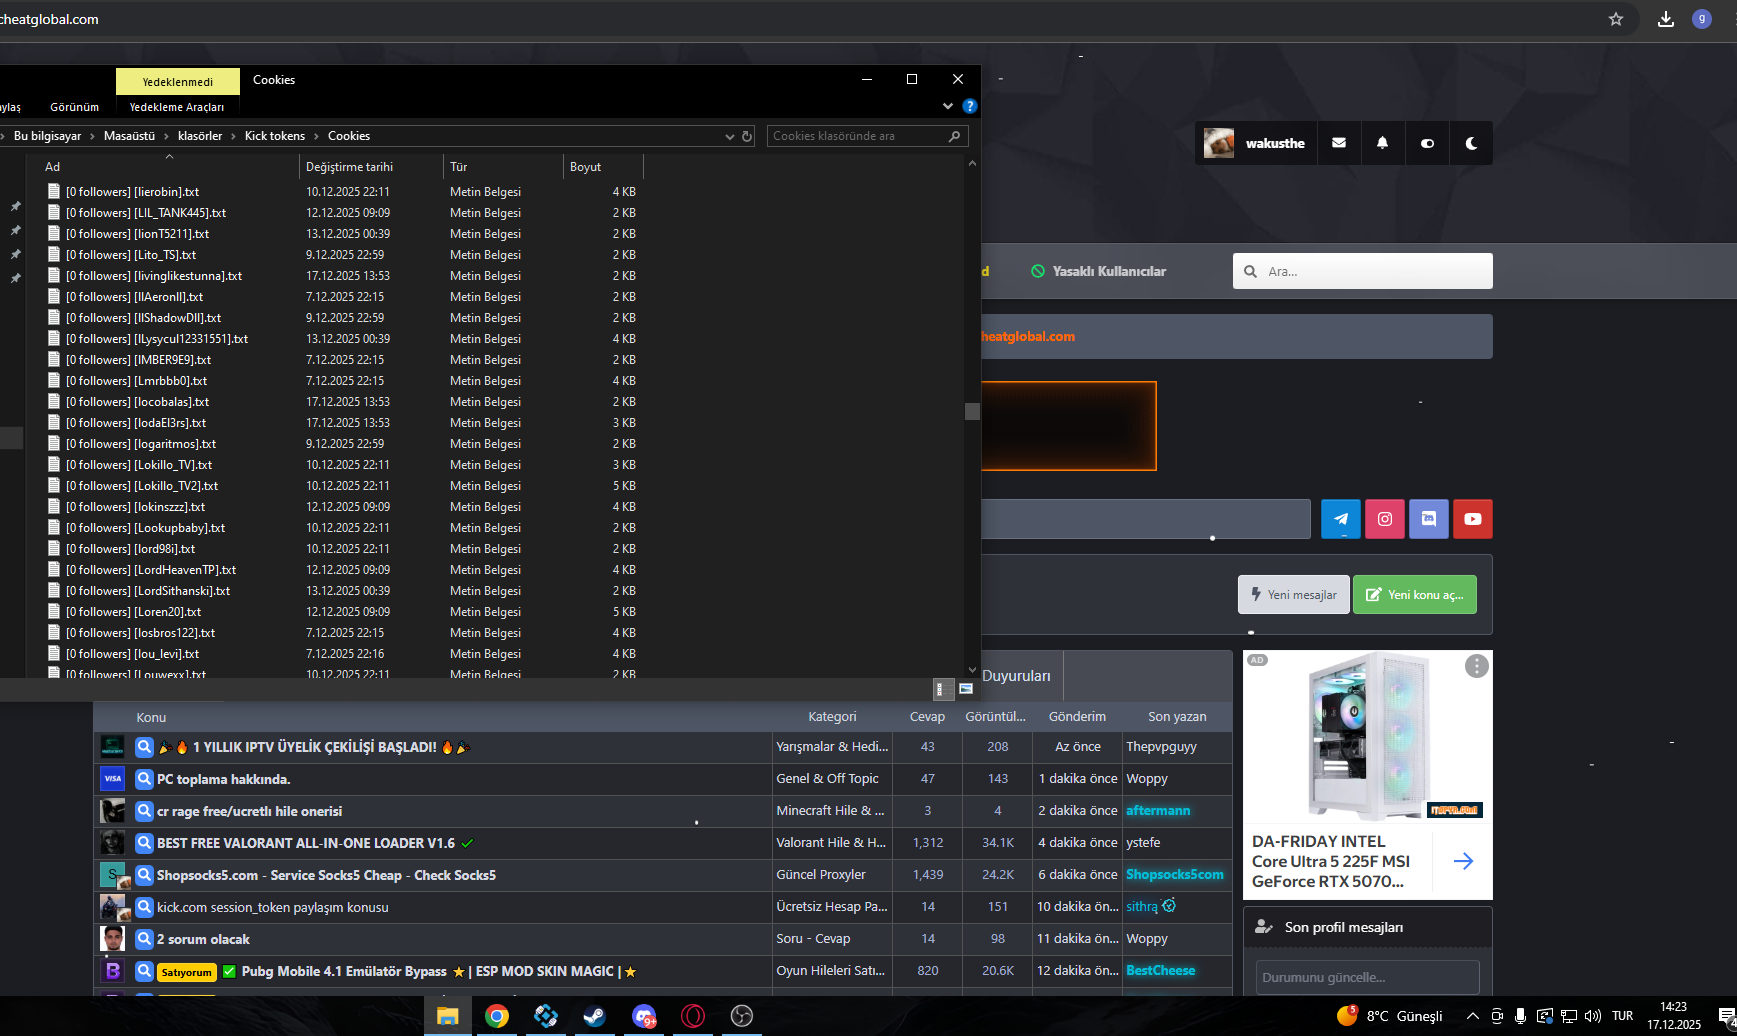Sort files by Değiştirme tarihi column
Image resolution: width=1737 pixels, height=1036 pixels.
[372, 167]
